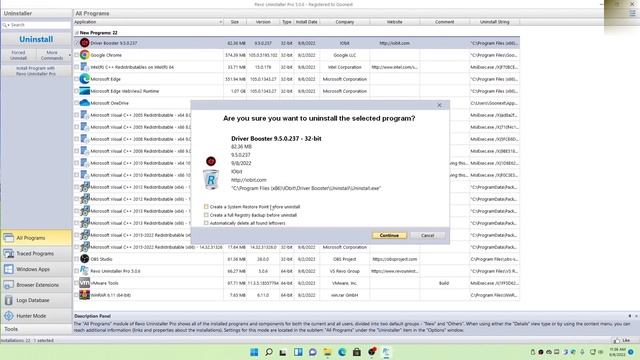Screen dimensions: 640x360
Task: Open the Tools section in sidebar
Action: 36,329
